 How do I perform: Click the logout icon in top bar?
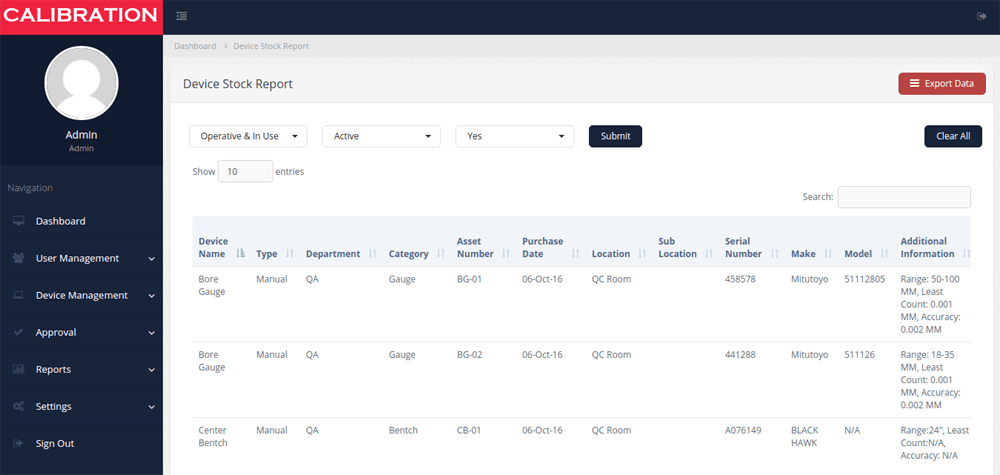coord(982,17)
